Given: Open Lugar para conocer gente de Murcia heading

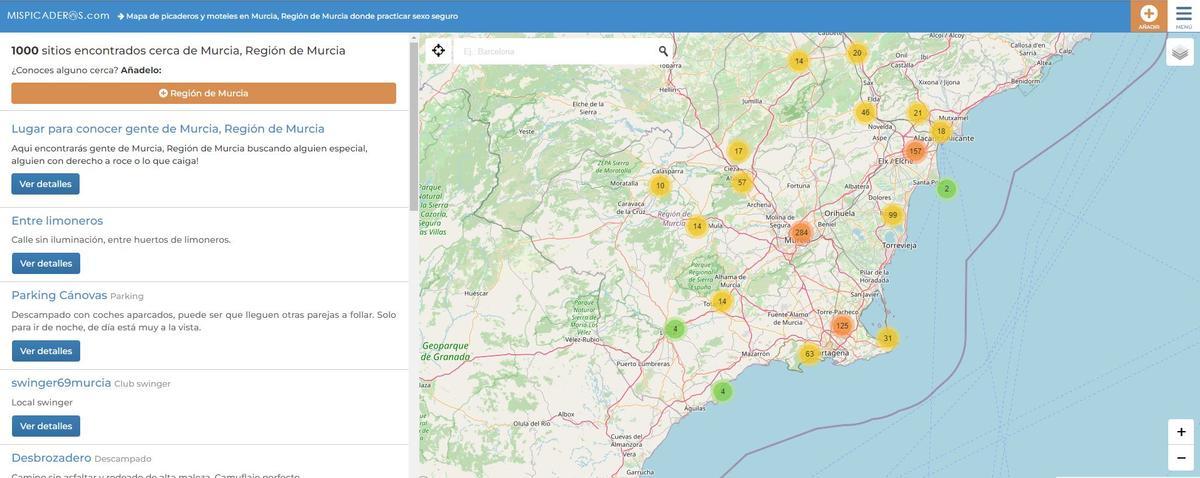Looking at the screenshot, I should point(168,129).
